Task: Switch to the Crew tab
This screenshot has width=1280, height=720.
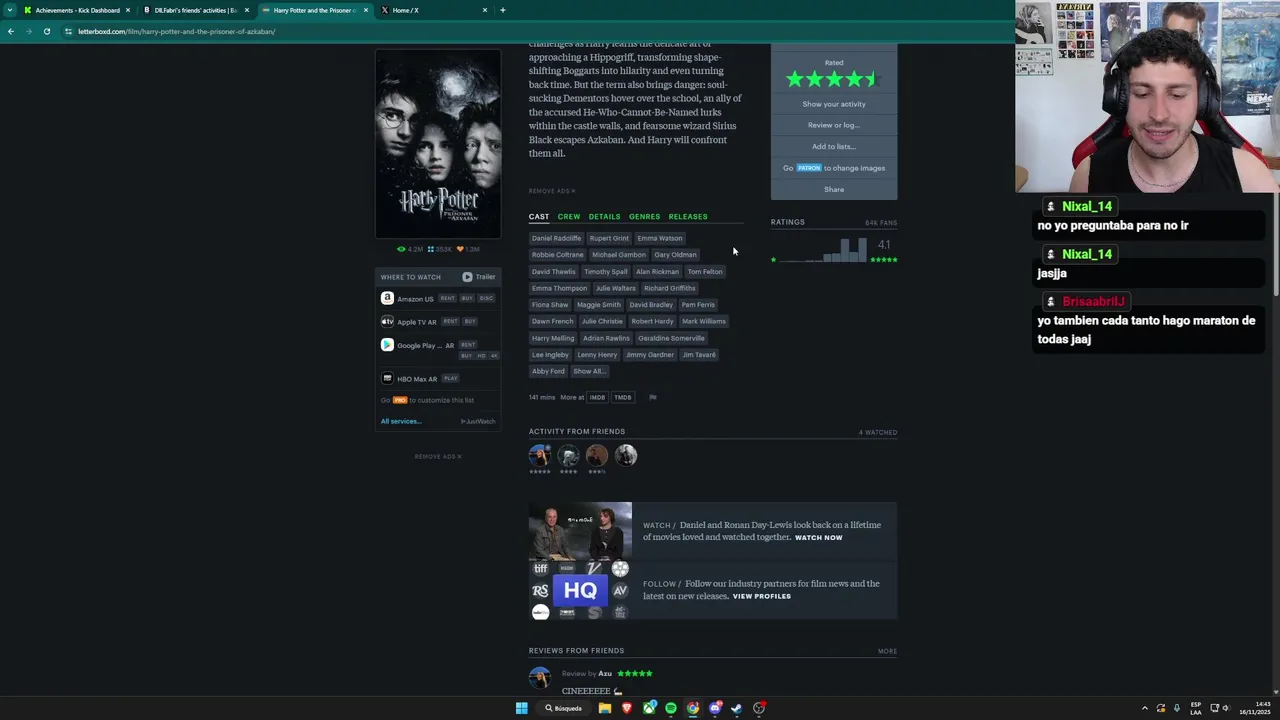Action: (569, 216)
